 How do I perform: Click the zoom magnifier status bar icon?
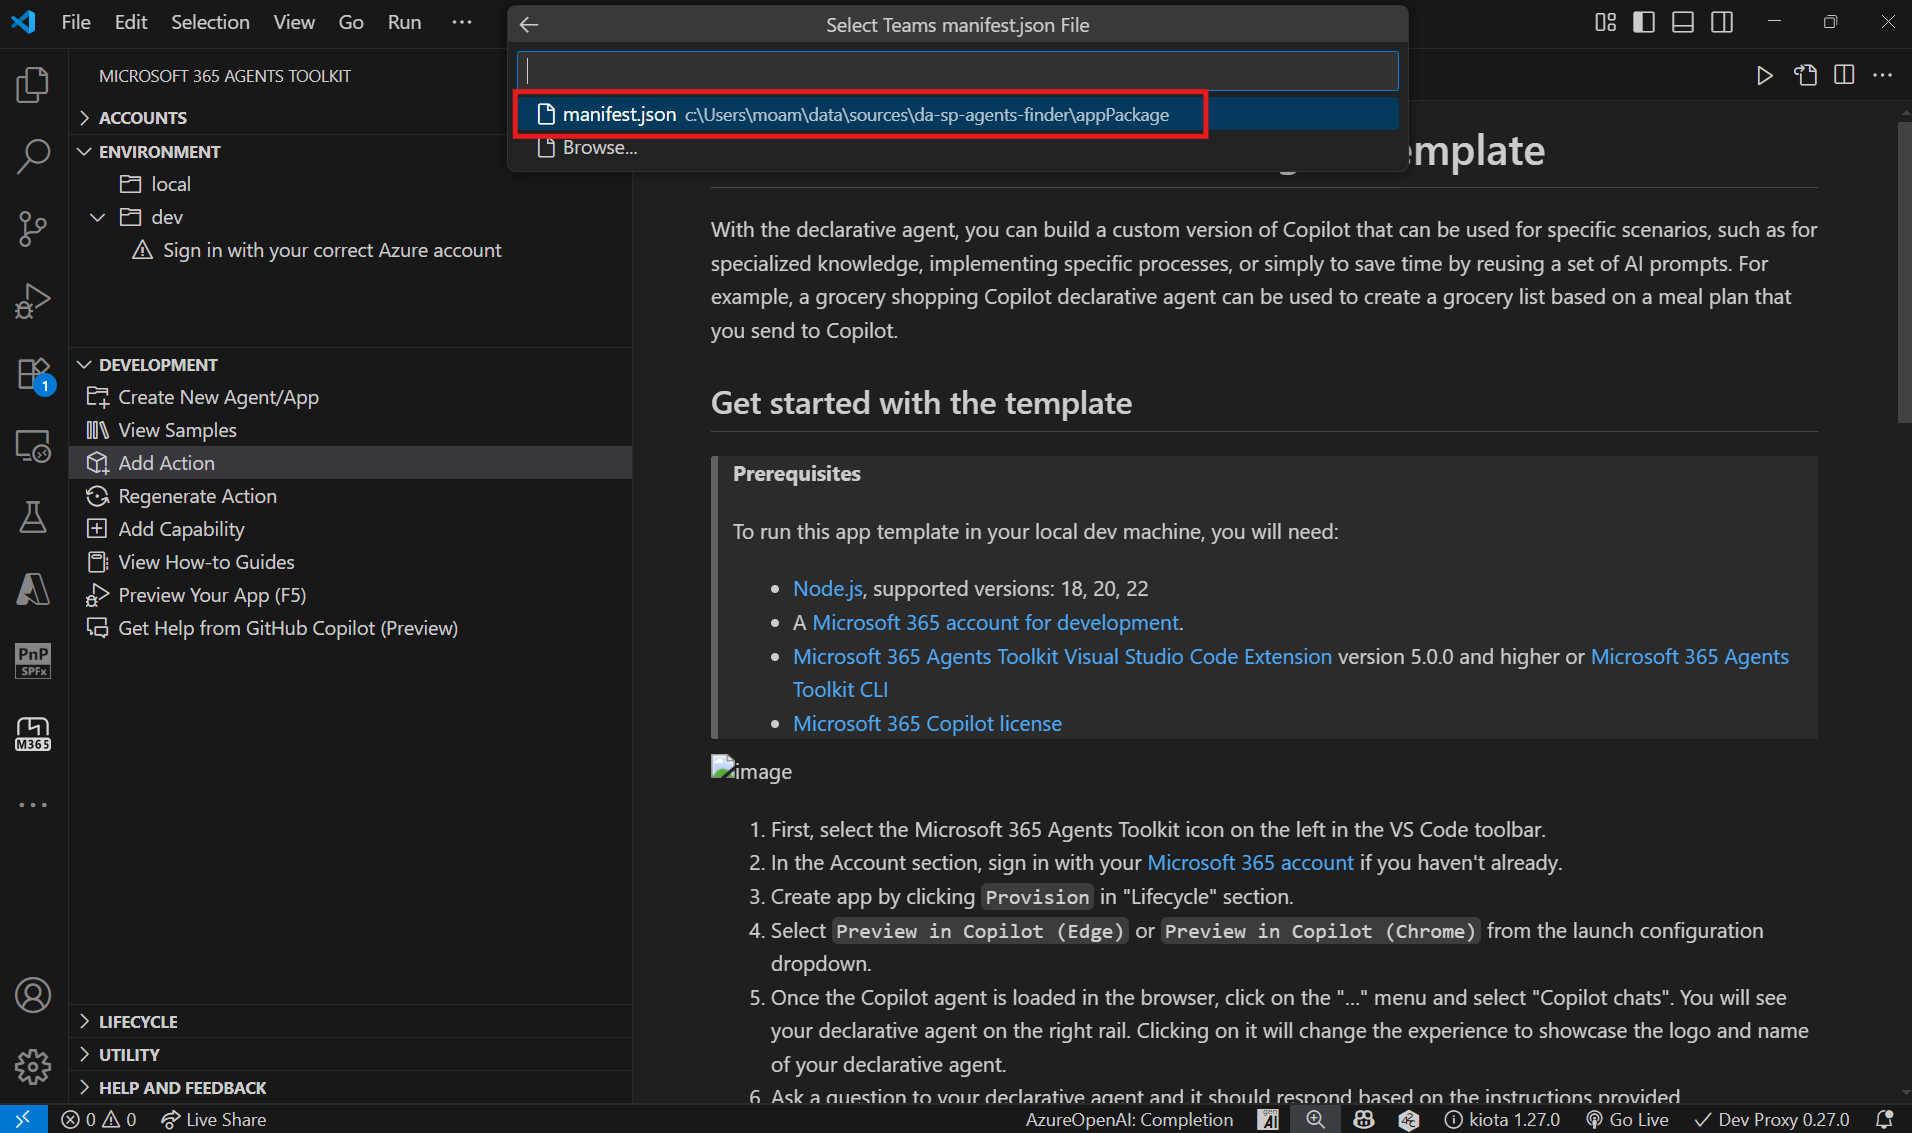point(1315,1119)
